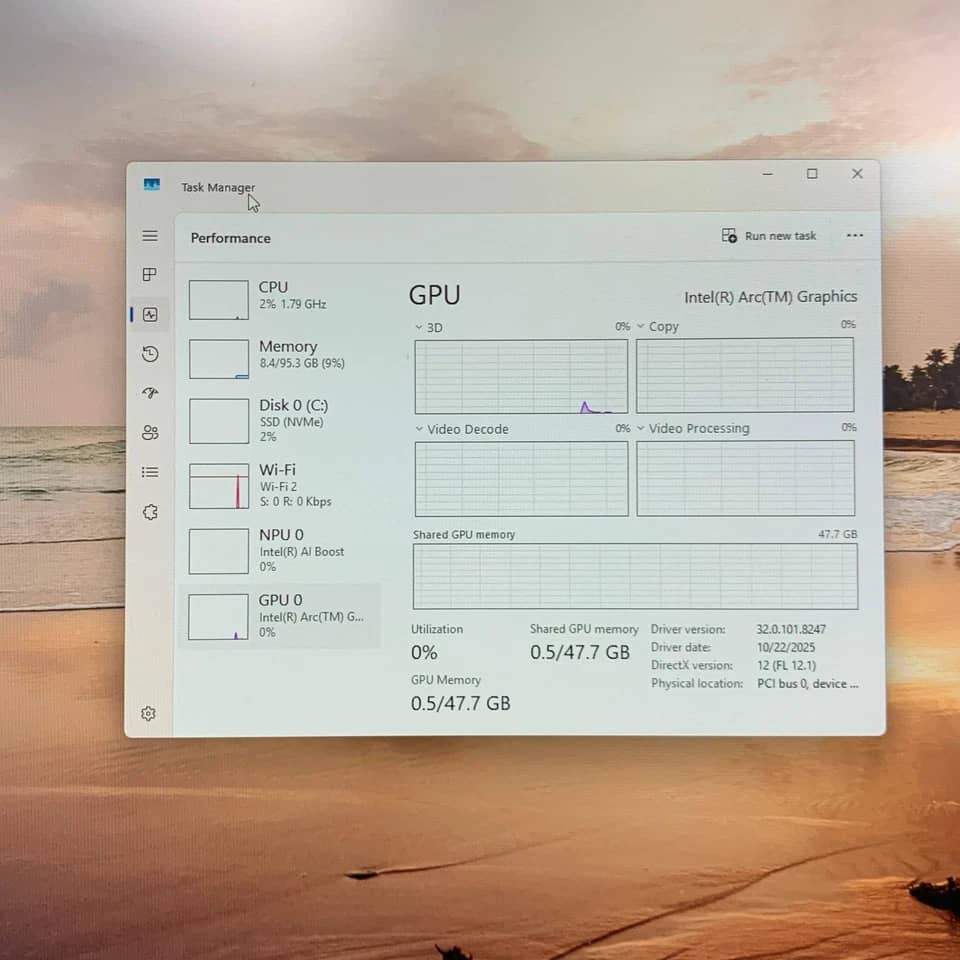The height and width of the screenshot is (960, 960).
Task: Select Memory in the performance list
Action: 280,359
